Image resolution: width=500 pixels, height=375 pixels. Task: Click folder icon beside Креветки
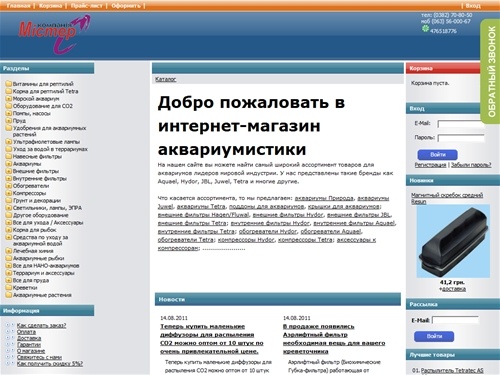point(8,287)
